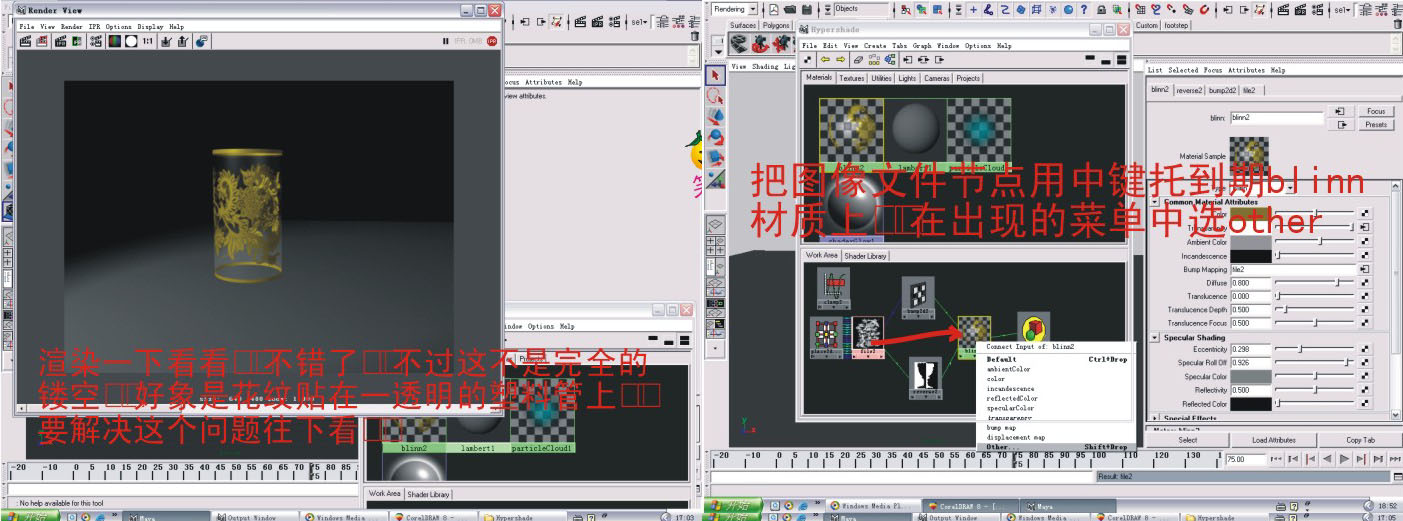Click the redo previous render icon in Render View
Screen dimensions: 1403x521
(x=24, y=42)
